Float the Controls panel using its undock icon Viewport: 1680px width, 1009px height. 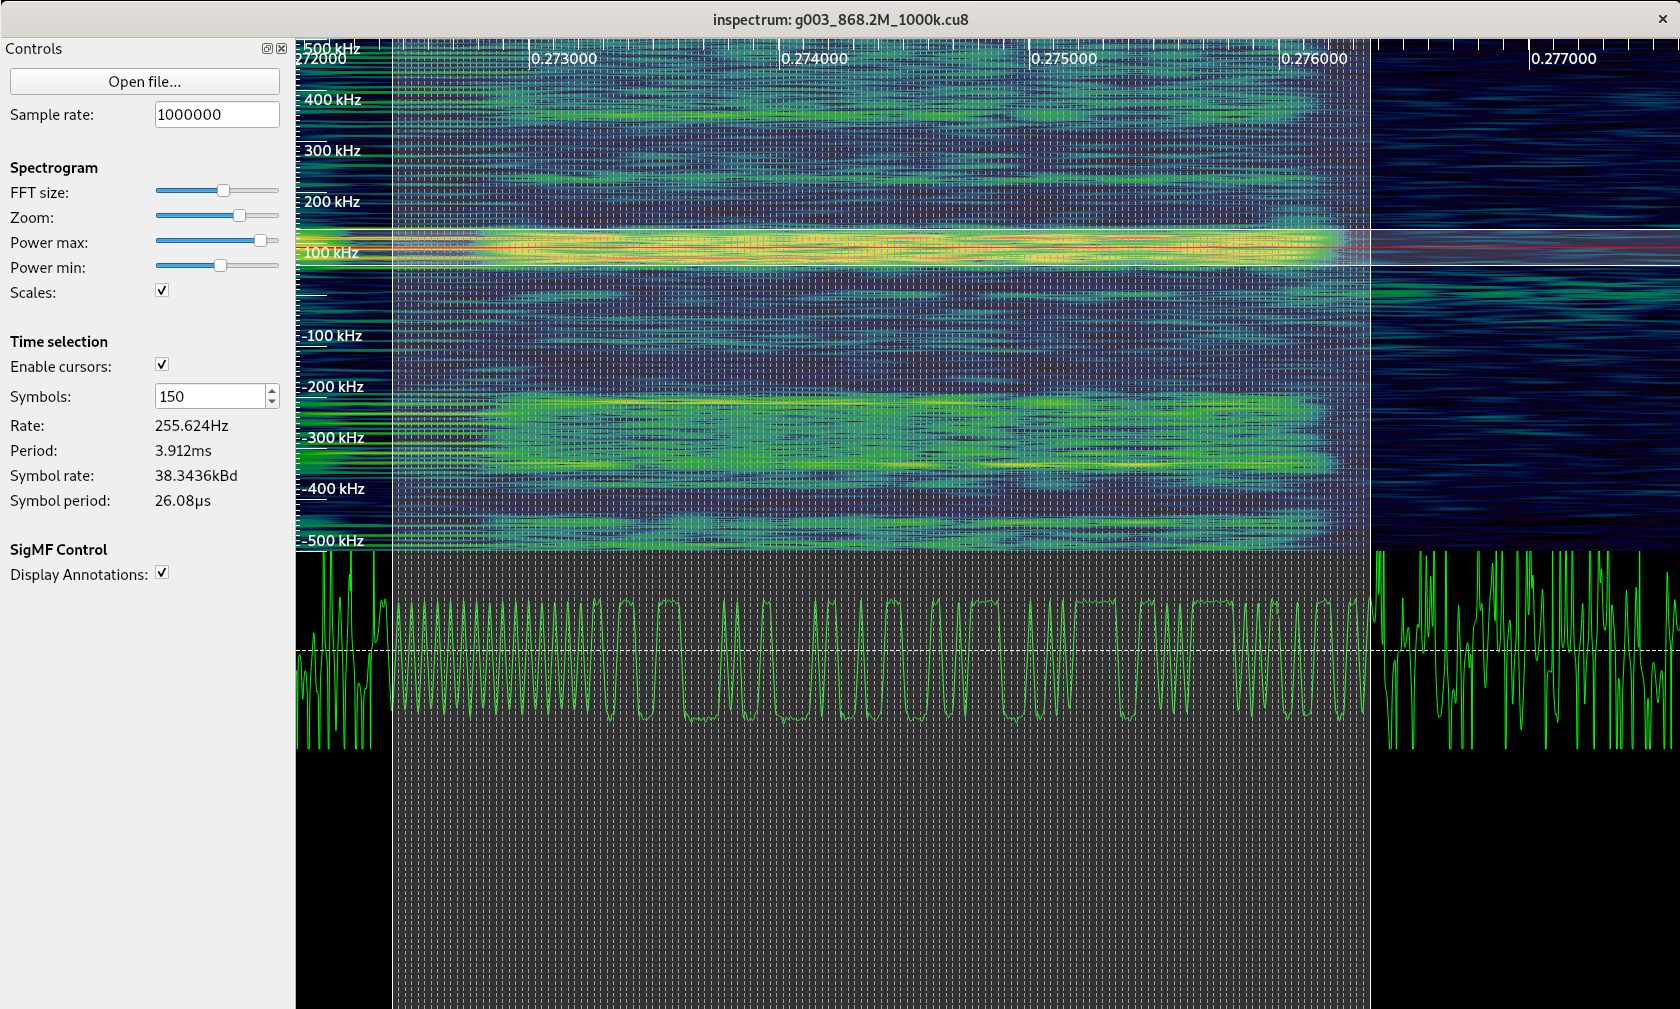(267, 48)
